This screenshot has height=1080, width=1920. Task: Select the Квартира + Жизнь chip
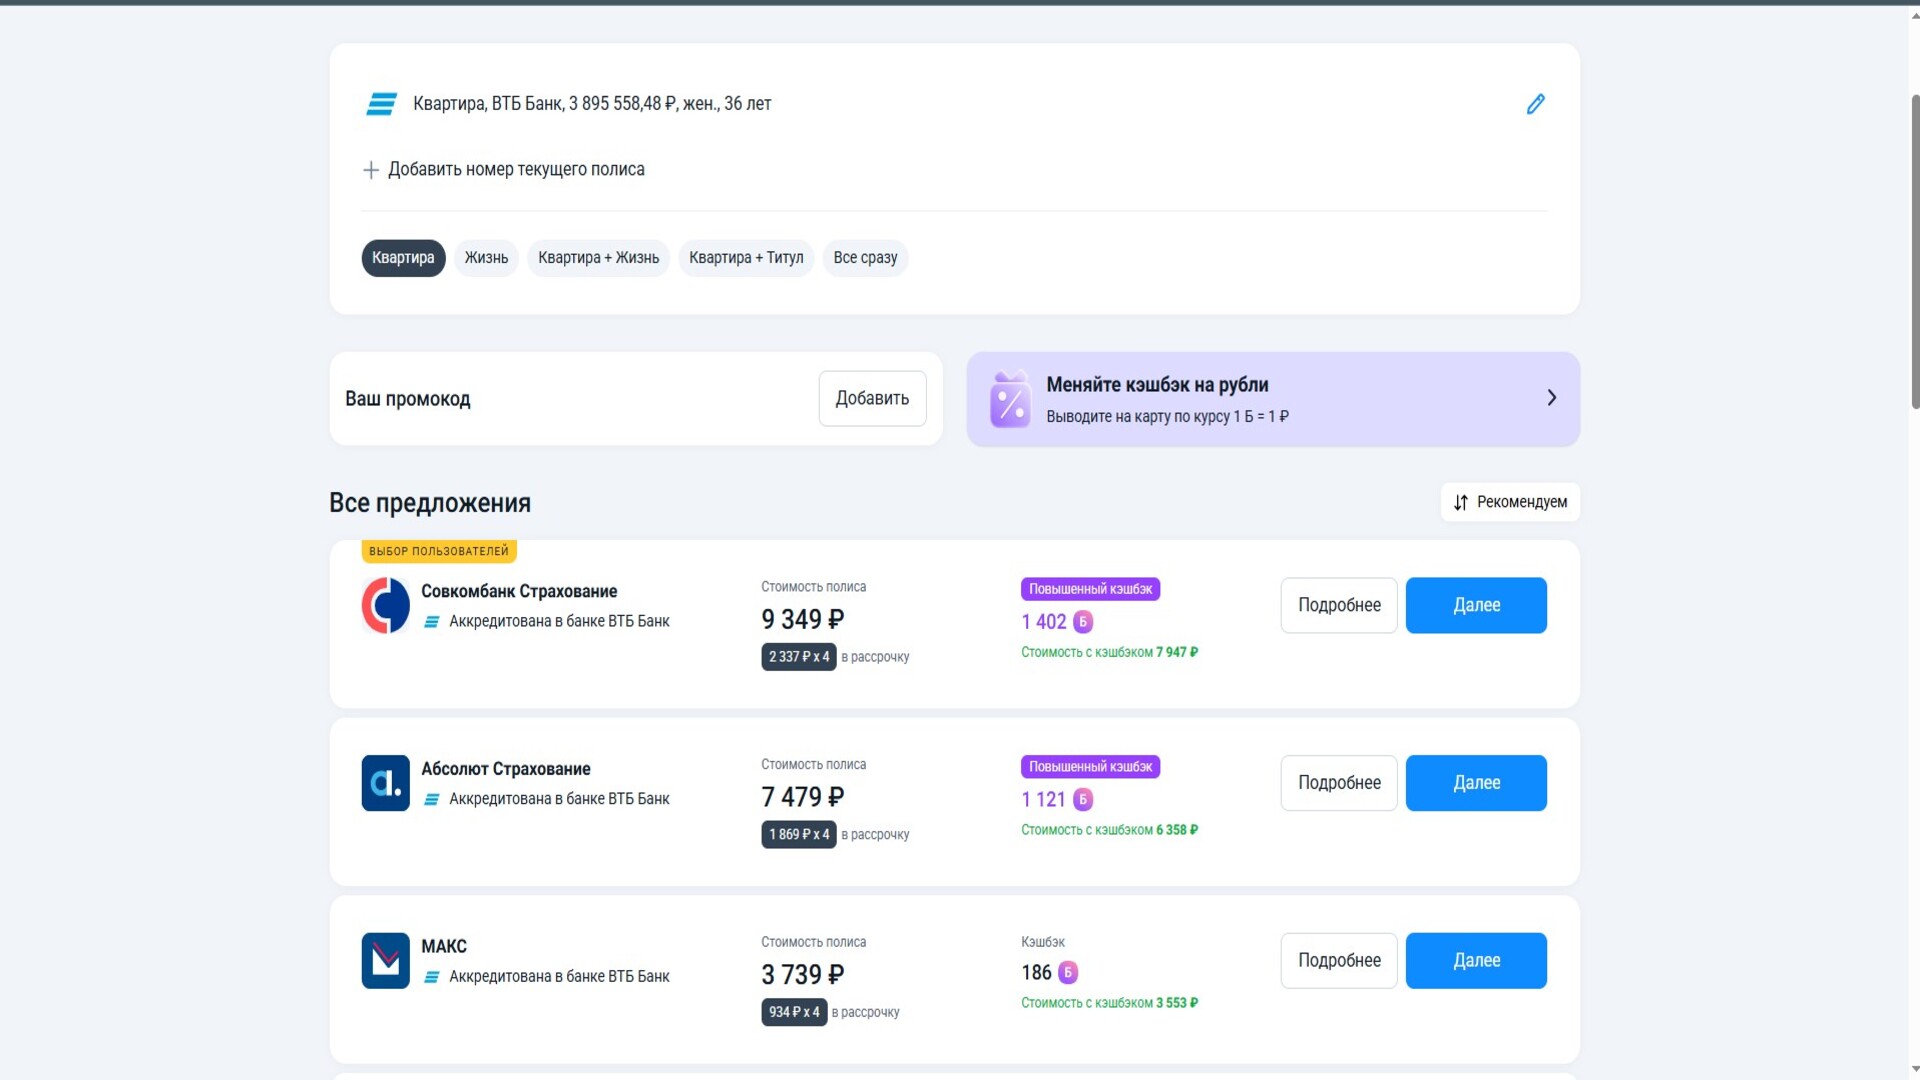click(598, 258)
